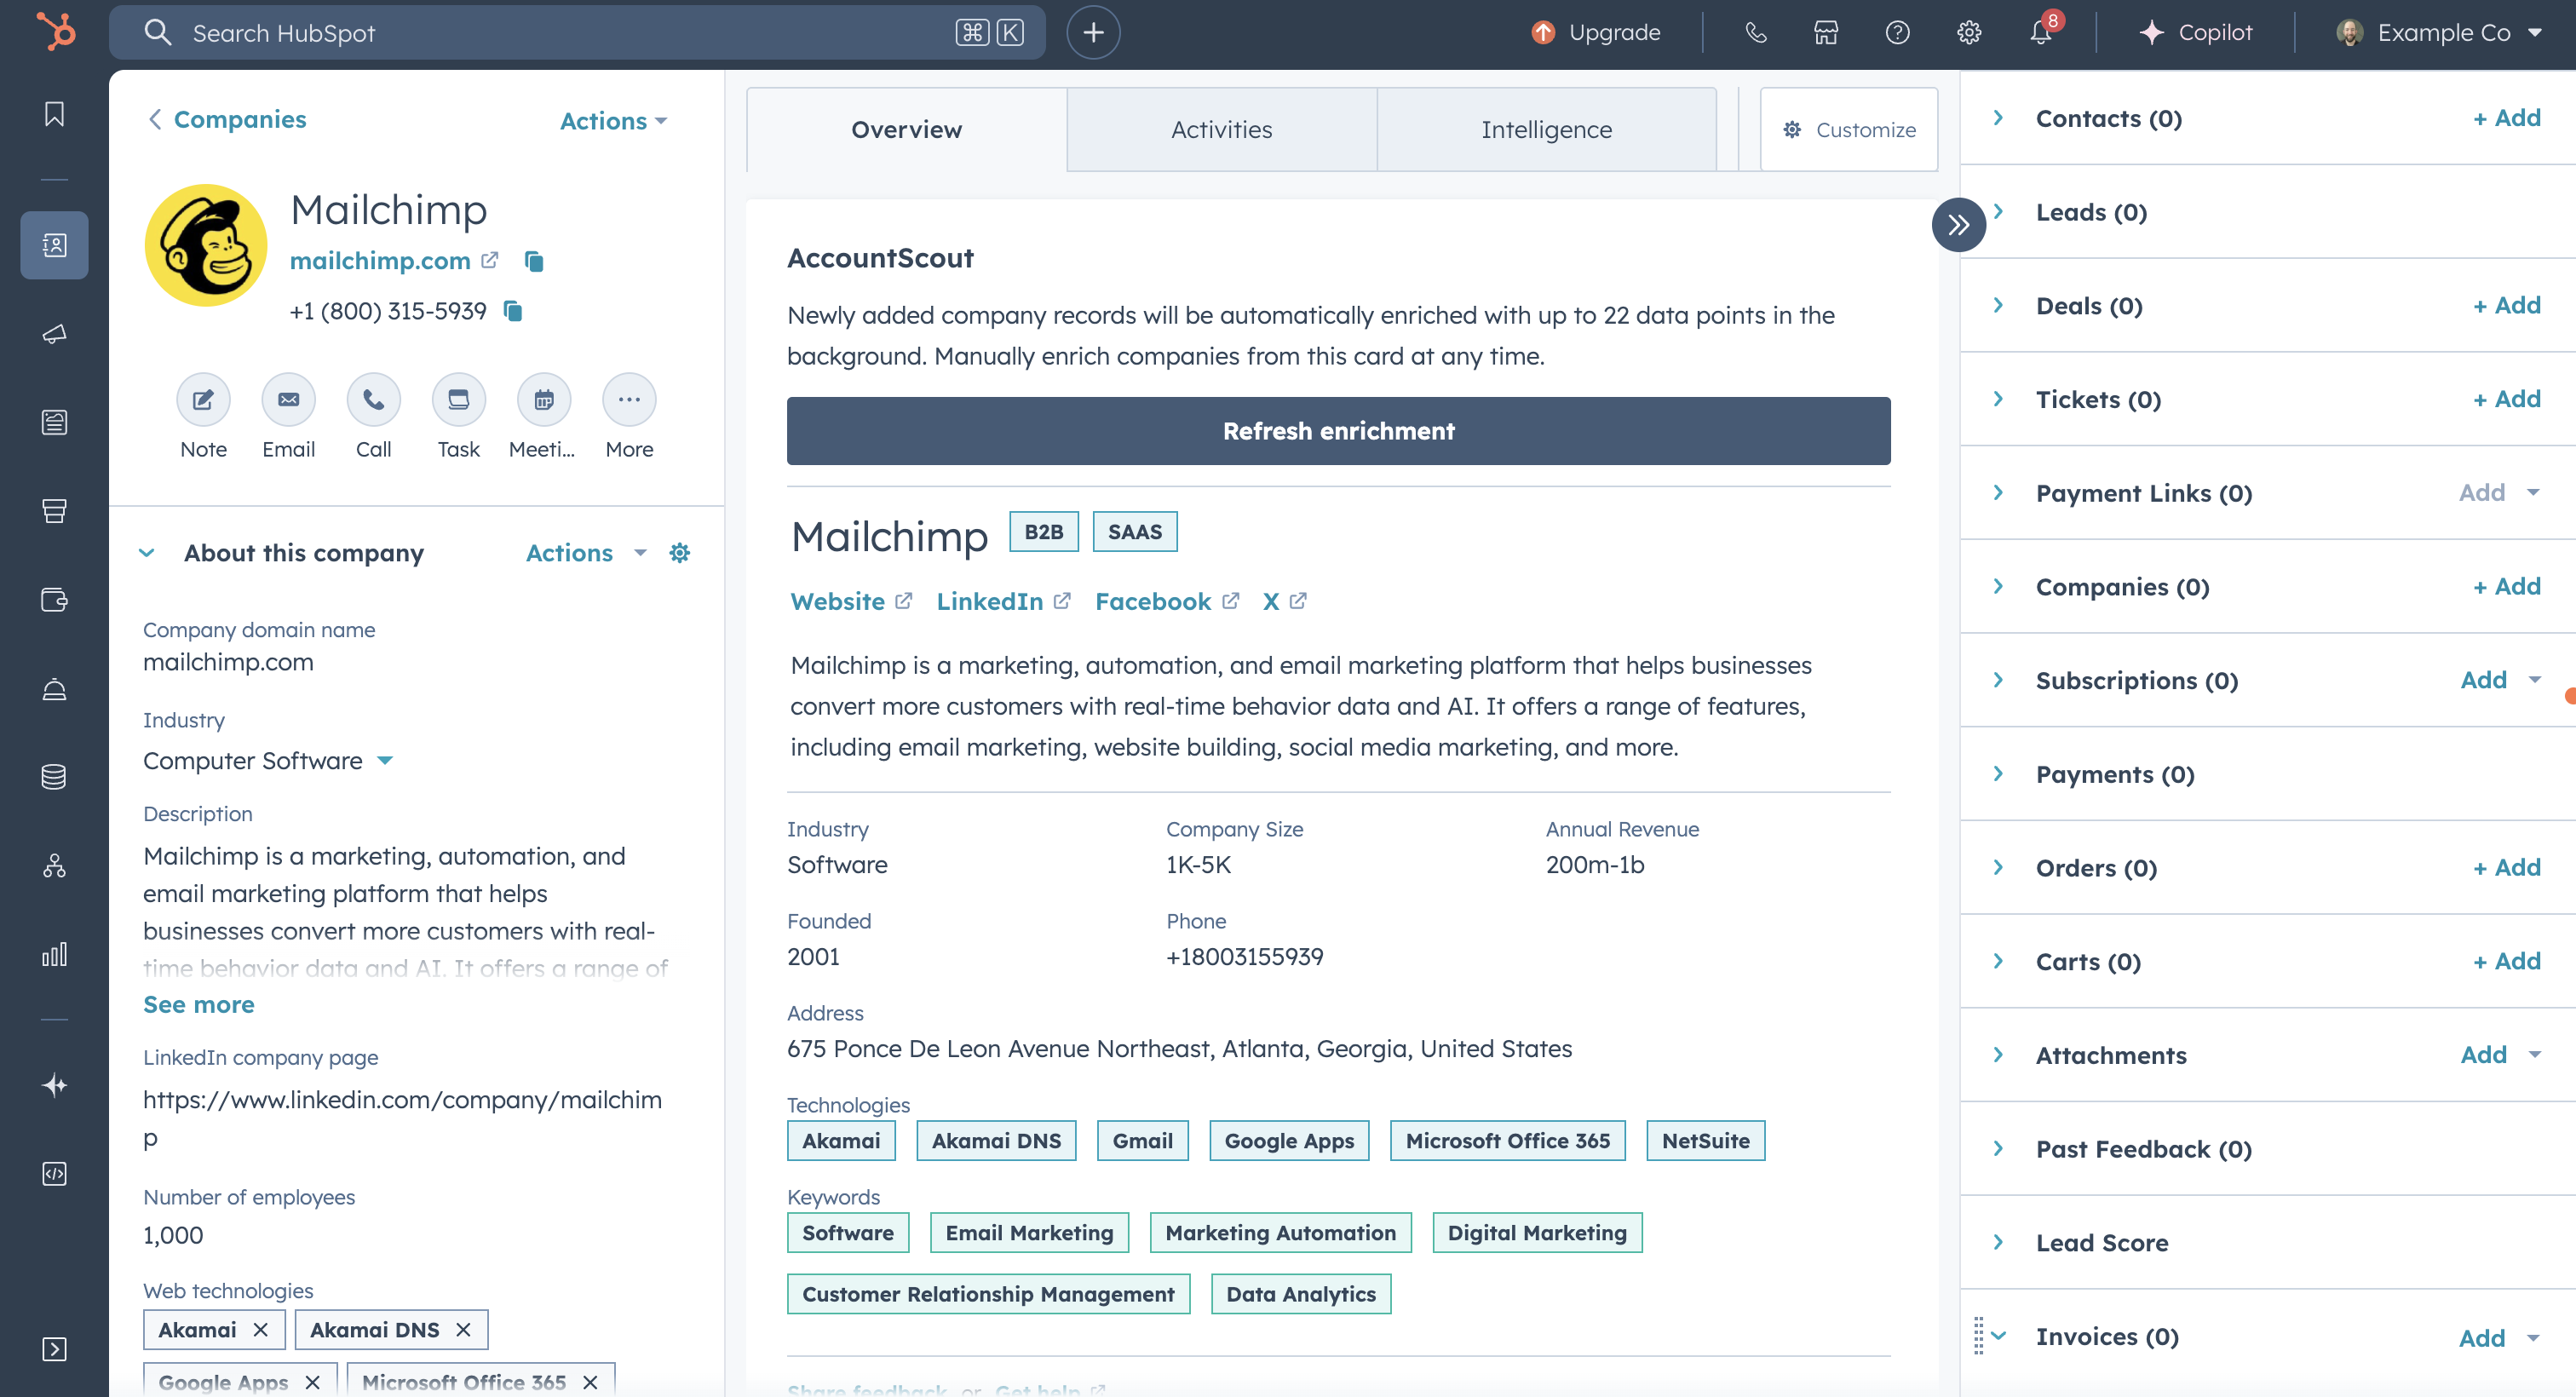Open the CRM contacts sidebar icon
The height and width of the screenshot is (1397, 2576).
tap(54, 244)
